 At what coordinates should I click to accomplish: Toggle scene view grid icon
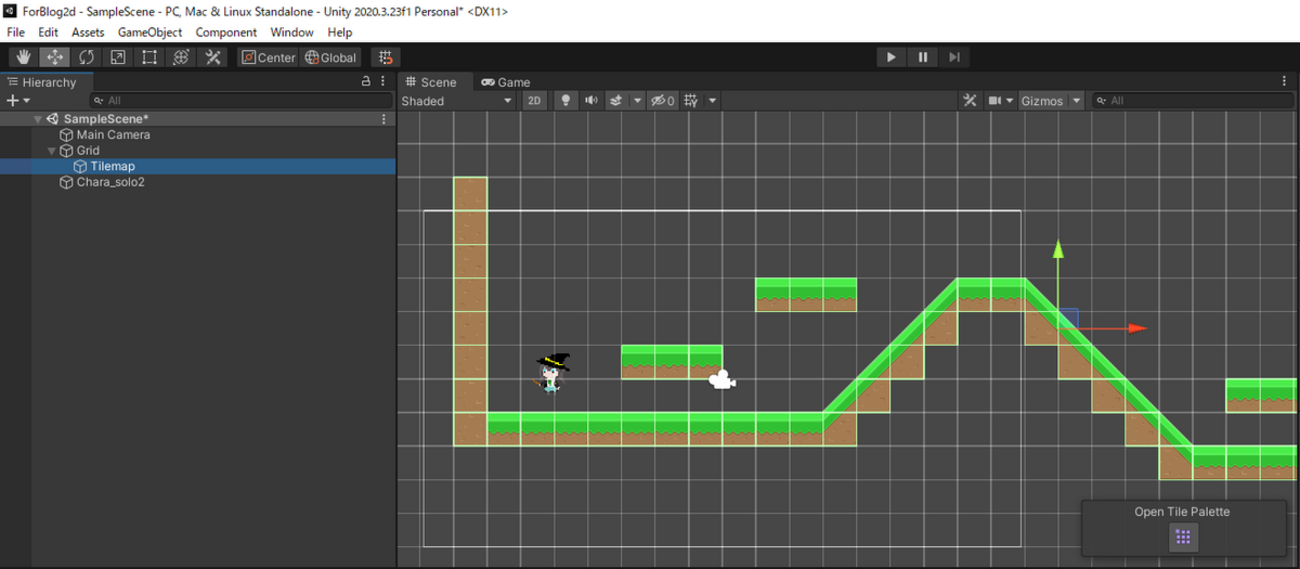(x=691, y=100)
